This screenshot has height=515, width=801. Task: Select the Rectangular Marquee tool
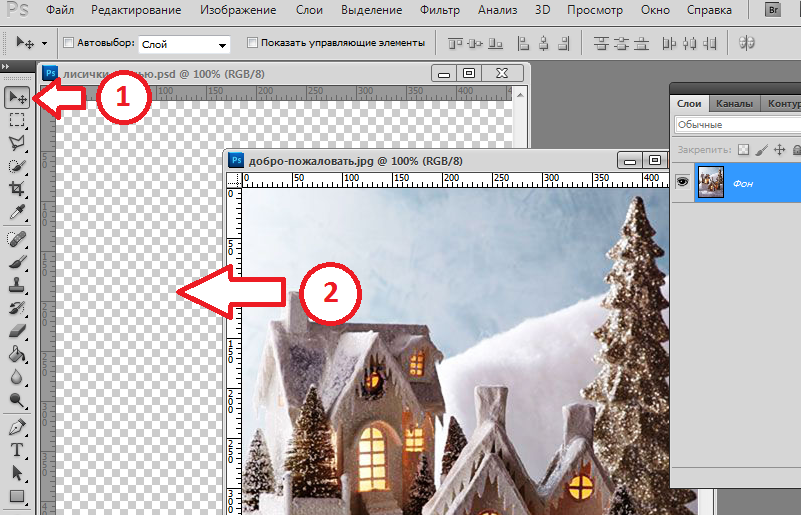(17, 120)
